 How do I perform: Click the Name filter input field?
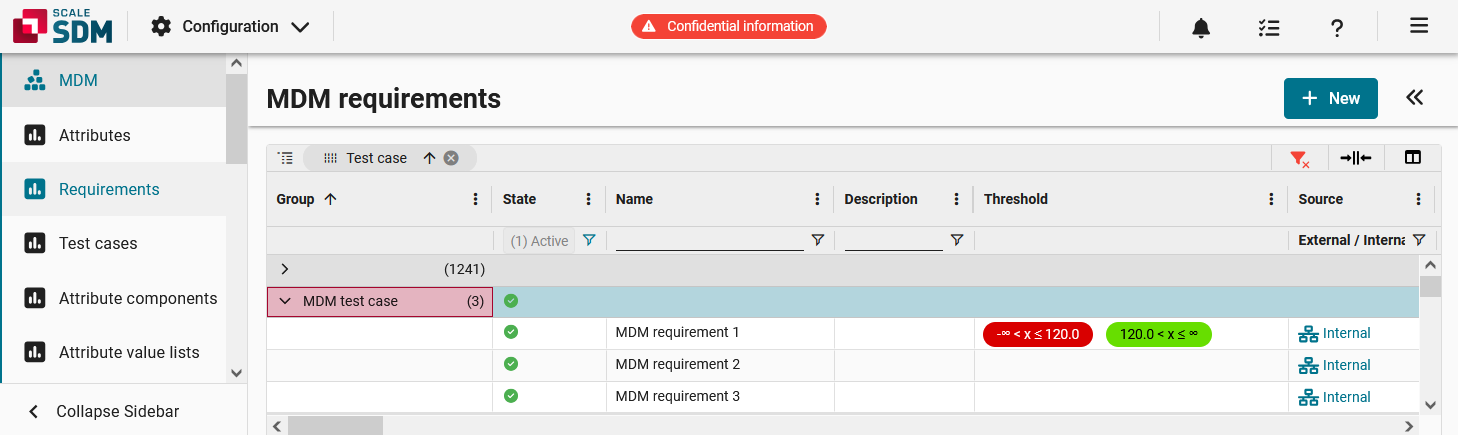(710, 240)
